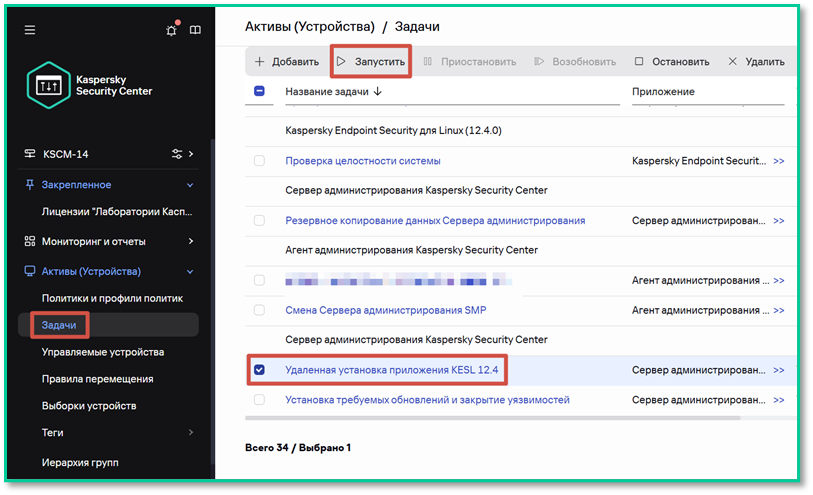The height and width of the screenshot is (495, 813).
Task: Click KSCM-14 server settings sliders icon
Action: [x=177, y=154]
